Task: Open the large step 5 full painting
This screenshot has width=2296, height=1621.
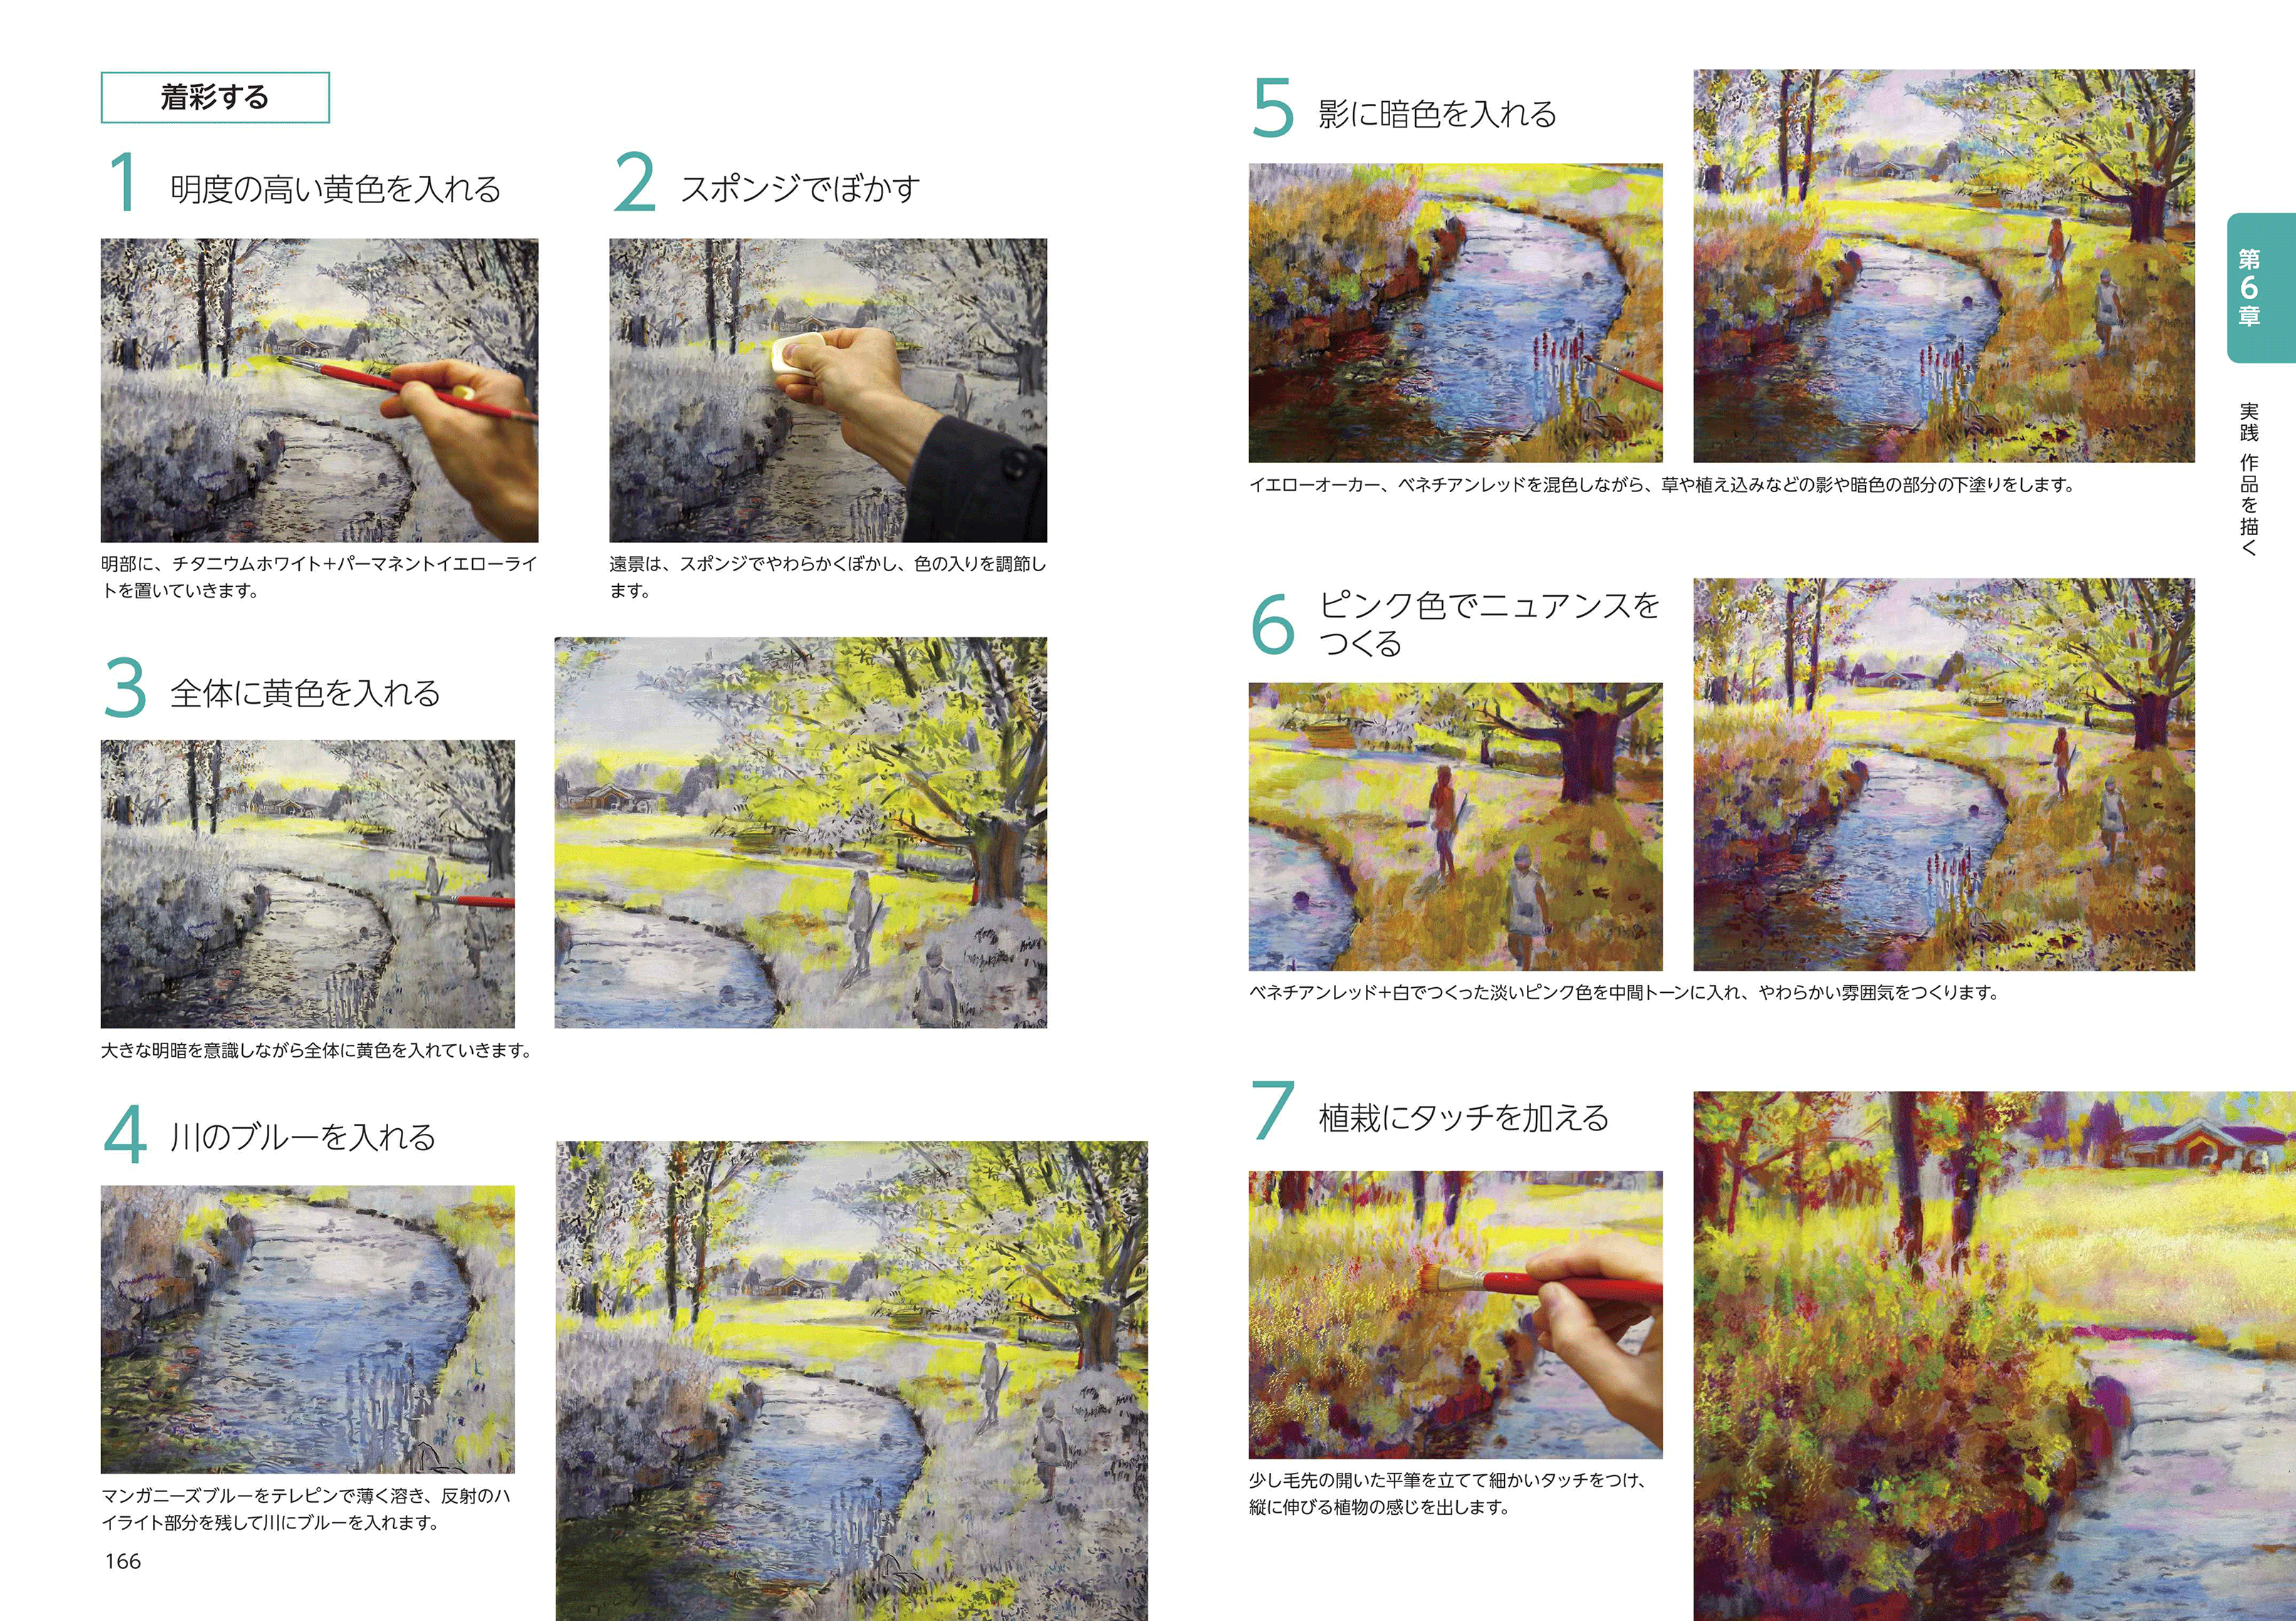Action: point(1944,265)
